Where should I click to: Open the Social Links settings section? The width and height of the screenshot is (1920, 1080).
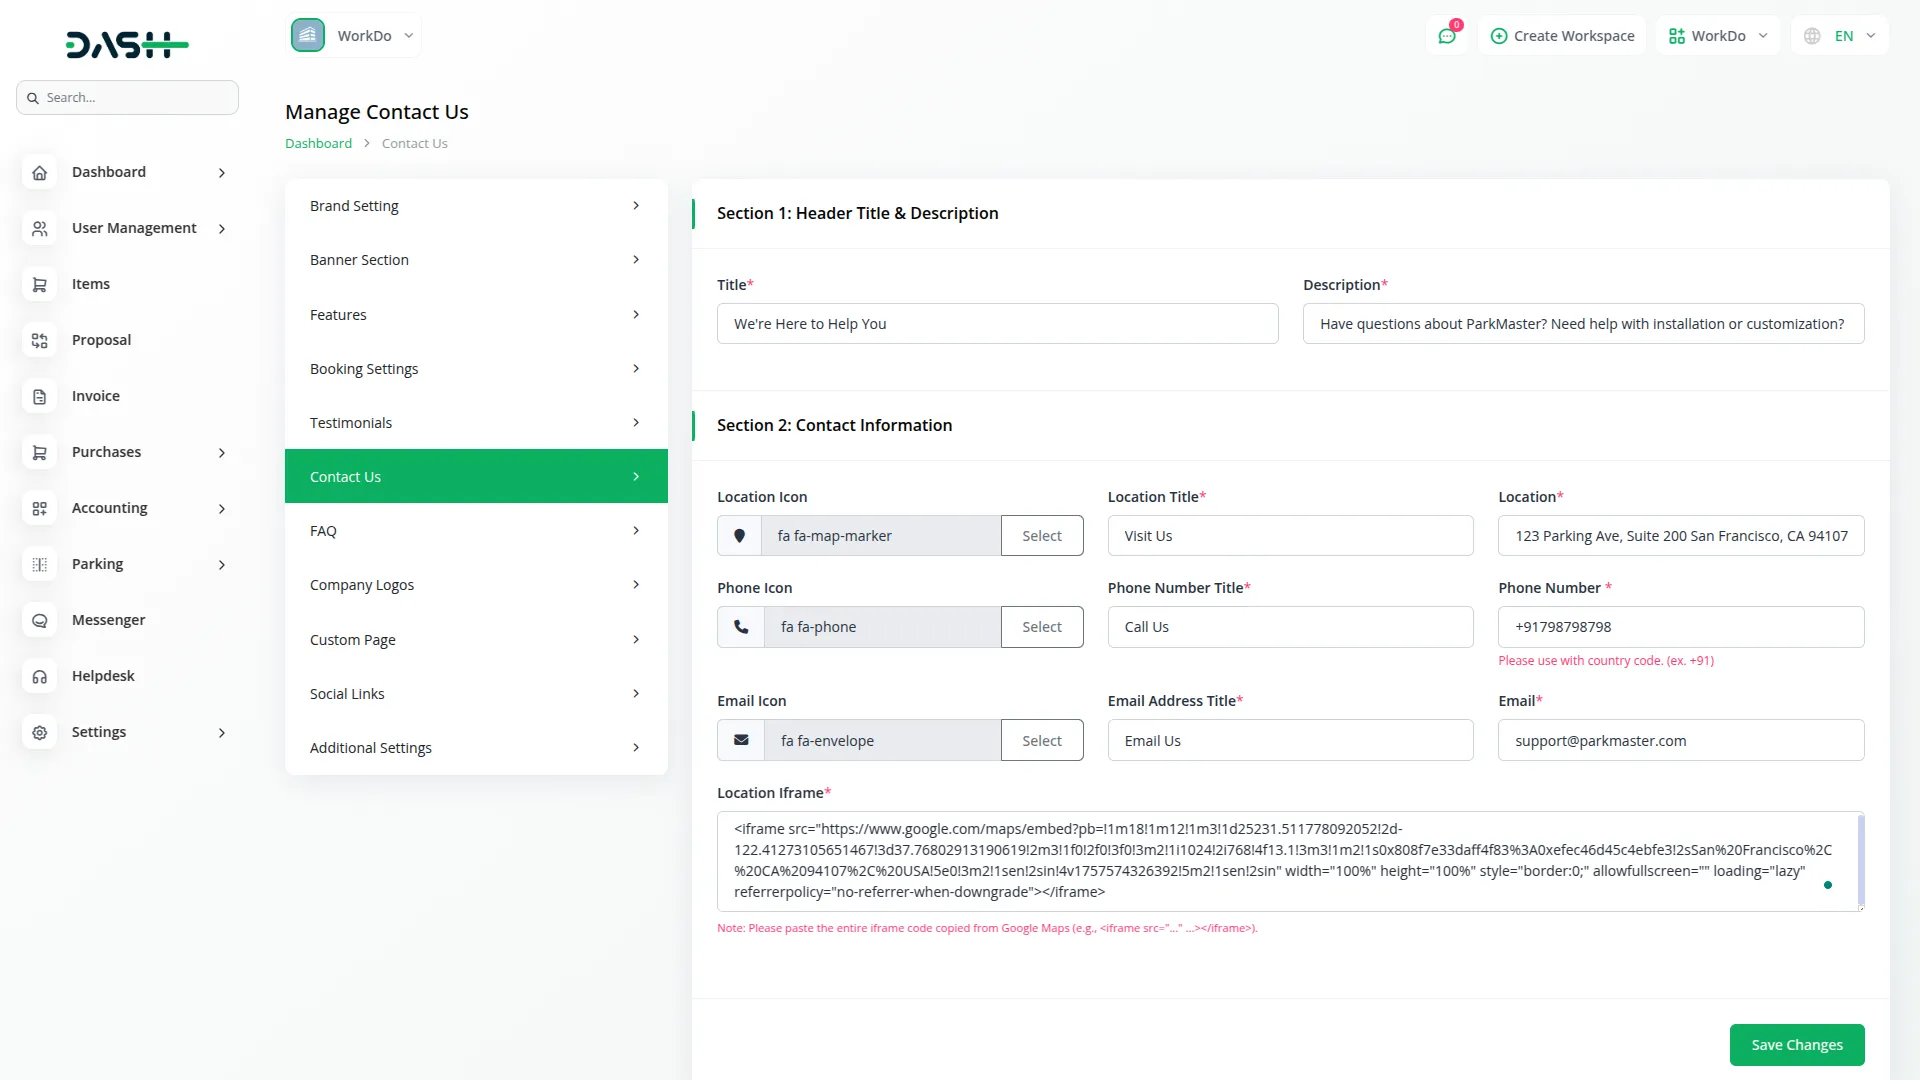click(476, 694)
